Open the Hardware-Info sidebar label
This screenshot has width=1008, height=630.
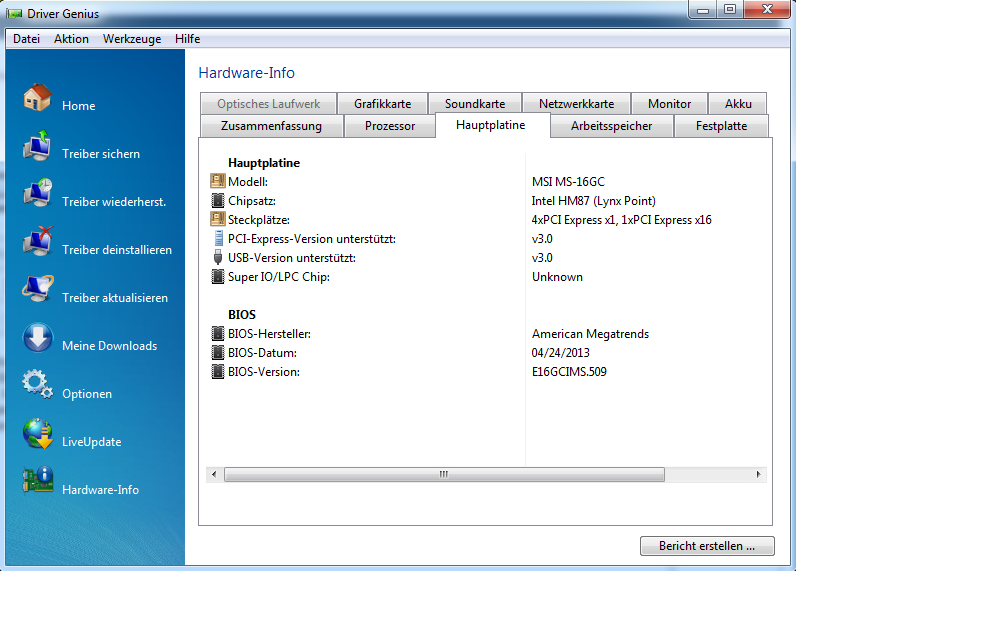tap(100, 490)
